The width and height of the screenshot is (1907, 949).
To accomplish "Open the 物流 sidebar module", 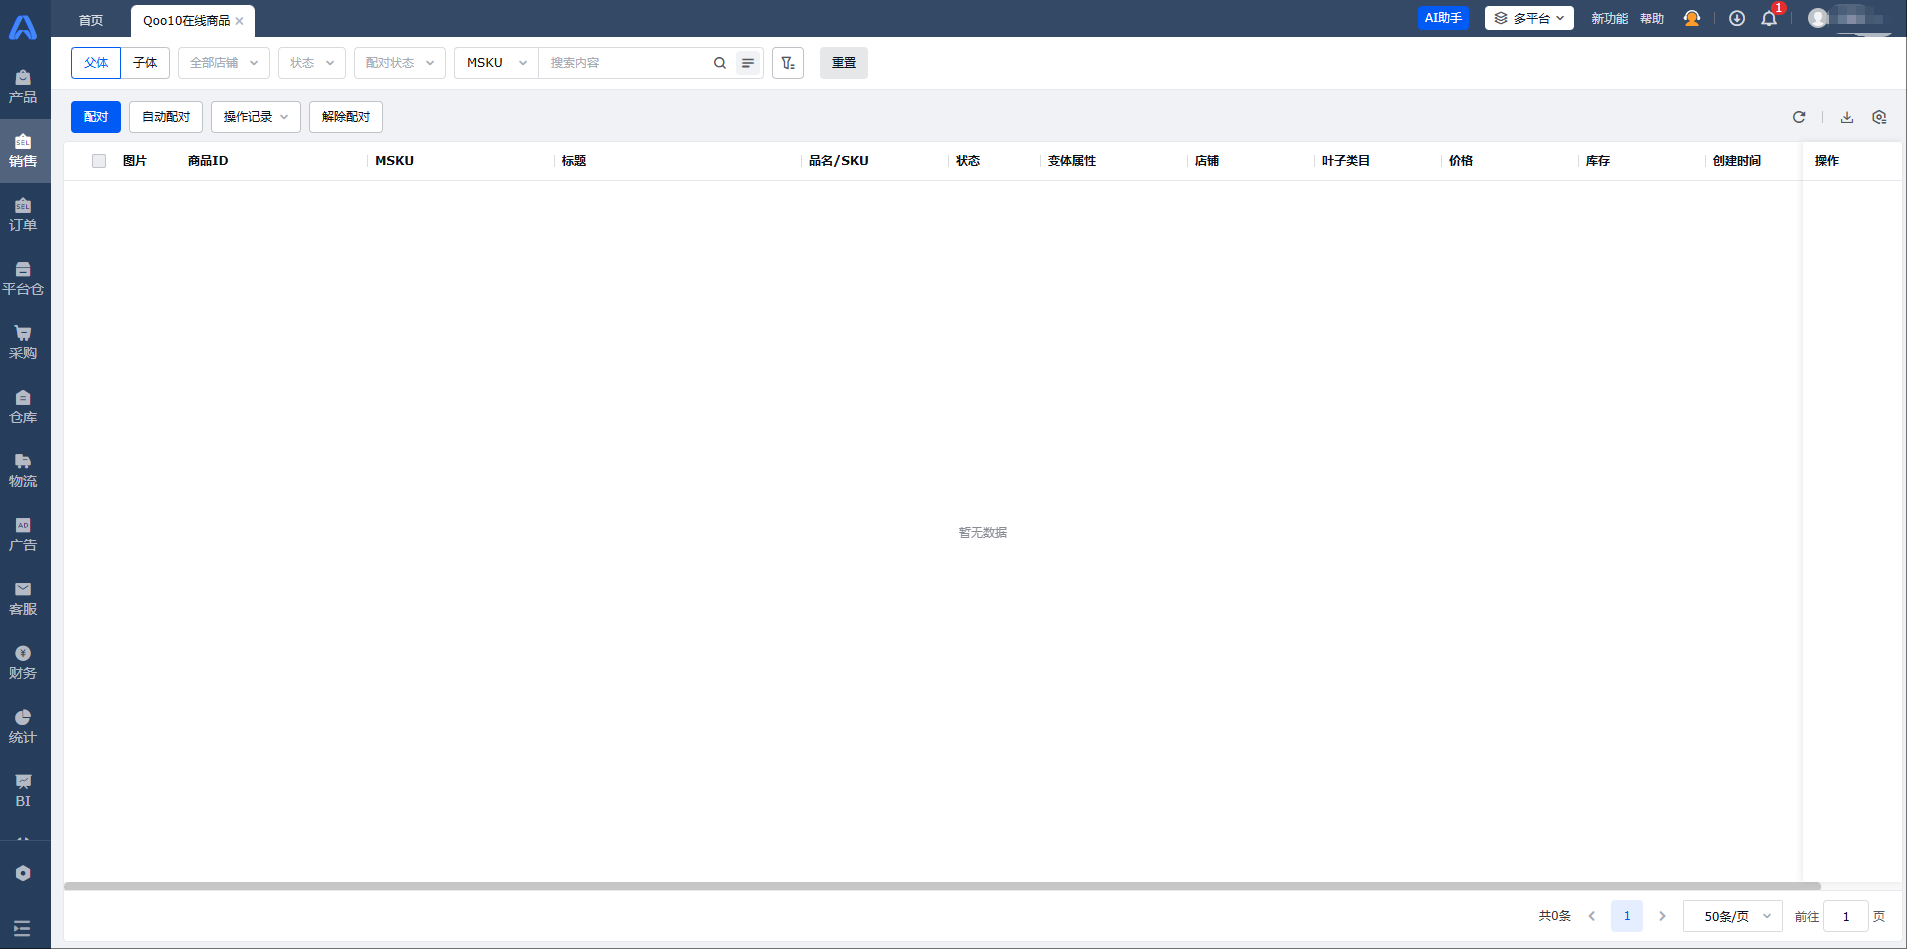I will [x=23, y=471].
